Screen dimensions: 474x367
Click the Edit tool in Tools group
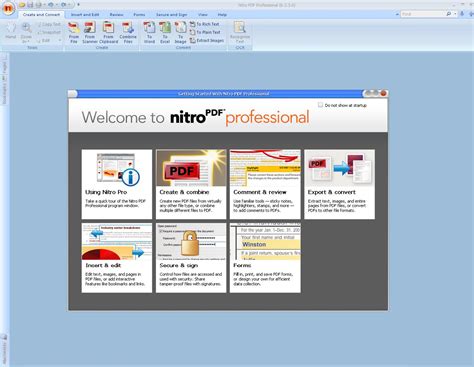[x=44, y=40]
